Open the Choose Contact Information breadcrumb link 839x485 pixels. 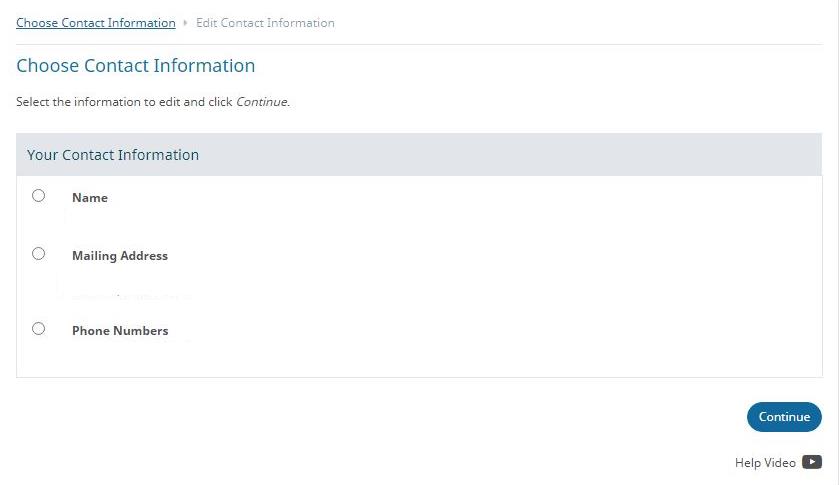coord(96,23)
